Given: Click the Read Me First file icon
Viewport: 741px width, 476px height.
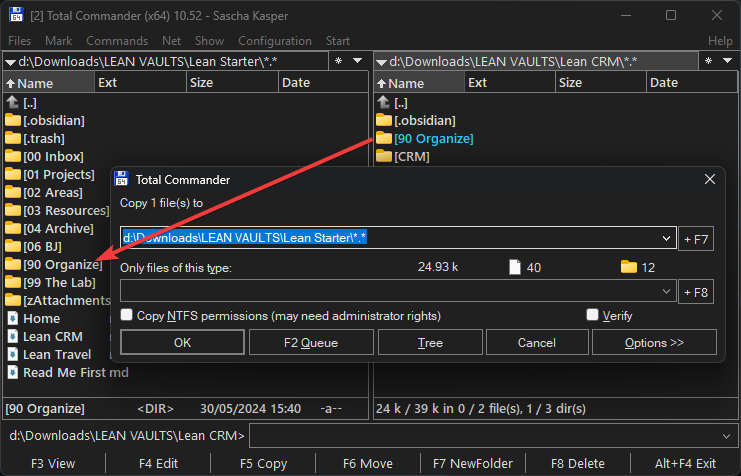Looking at the screenshot, I should coord(13,372).
